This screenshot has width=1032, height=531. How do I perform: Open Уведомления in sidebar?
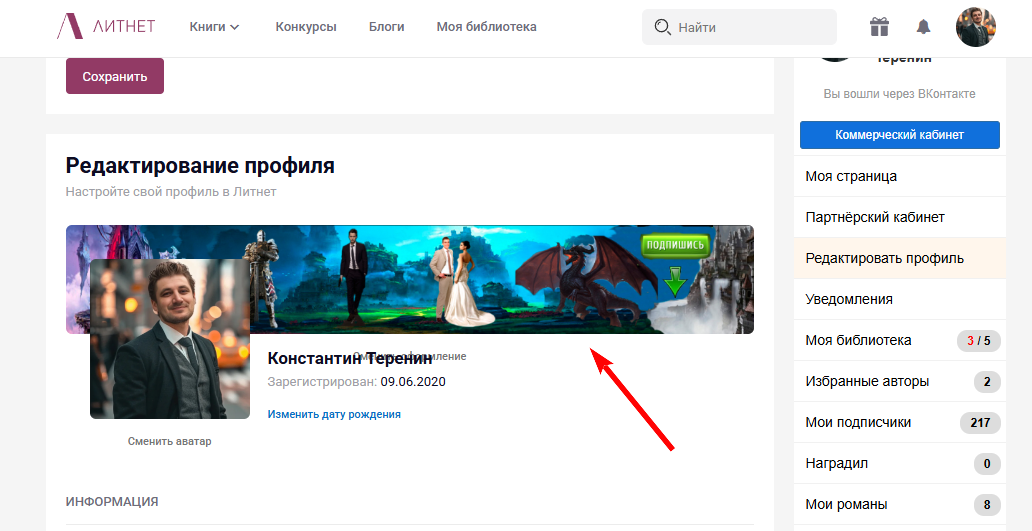click(900, 299)
